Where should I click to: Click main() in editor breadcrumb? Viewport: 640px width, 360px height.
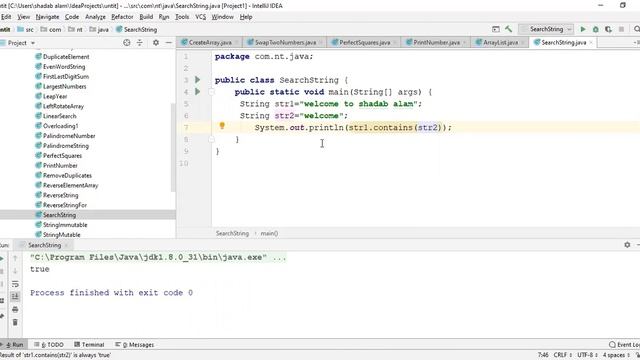pos(269,233)
